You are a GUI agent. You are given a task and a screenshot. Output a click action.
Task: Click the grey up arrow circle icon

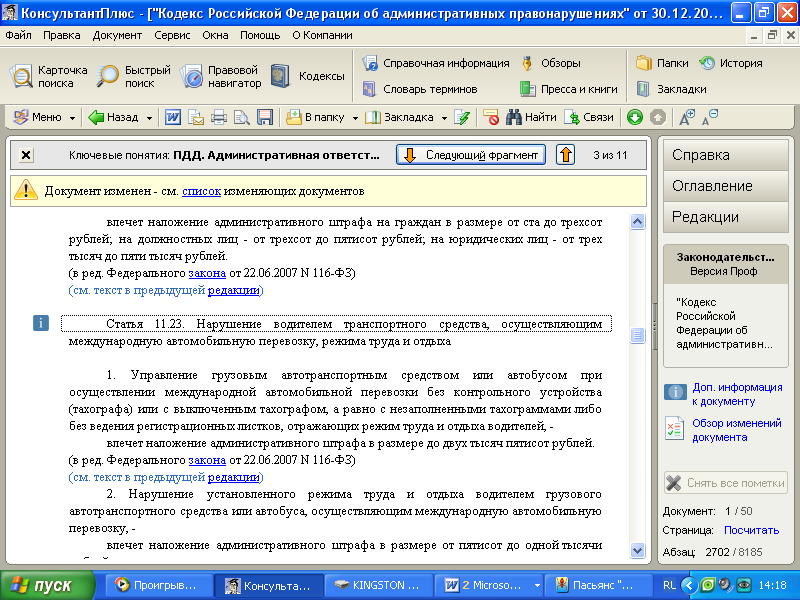(658, 117)
